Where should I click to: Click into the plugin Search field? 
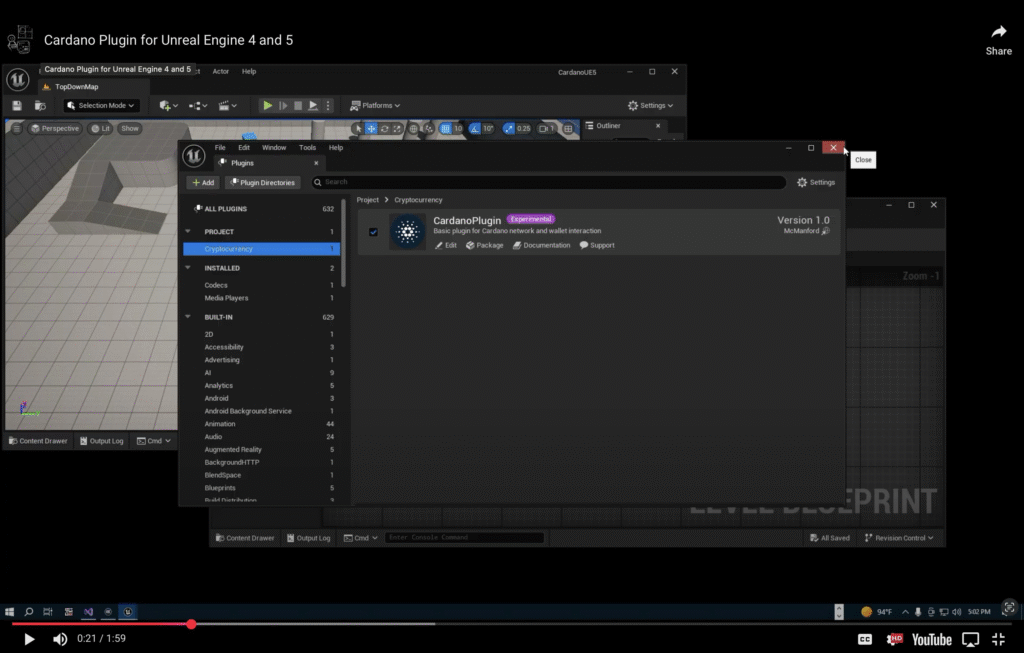tap(549, 182)
